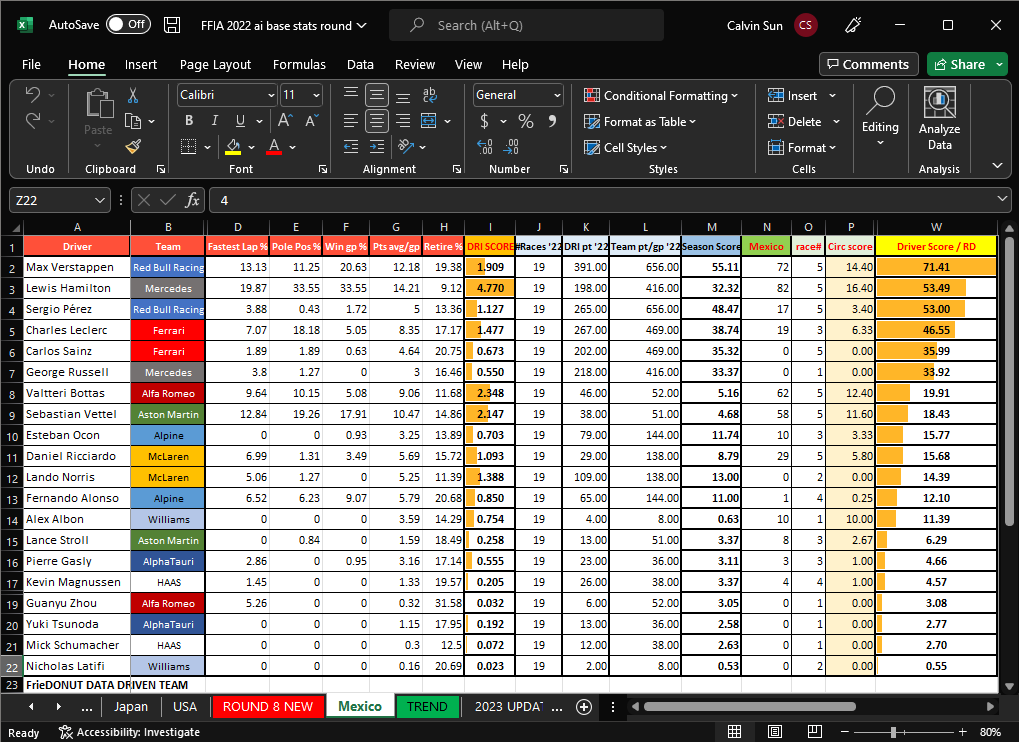Click Delete cells button

pos(794,122)
